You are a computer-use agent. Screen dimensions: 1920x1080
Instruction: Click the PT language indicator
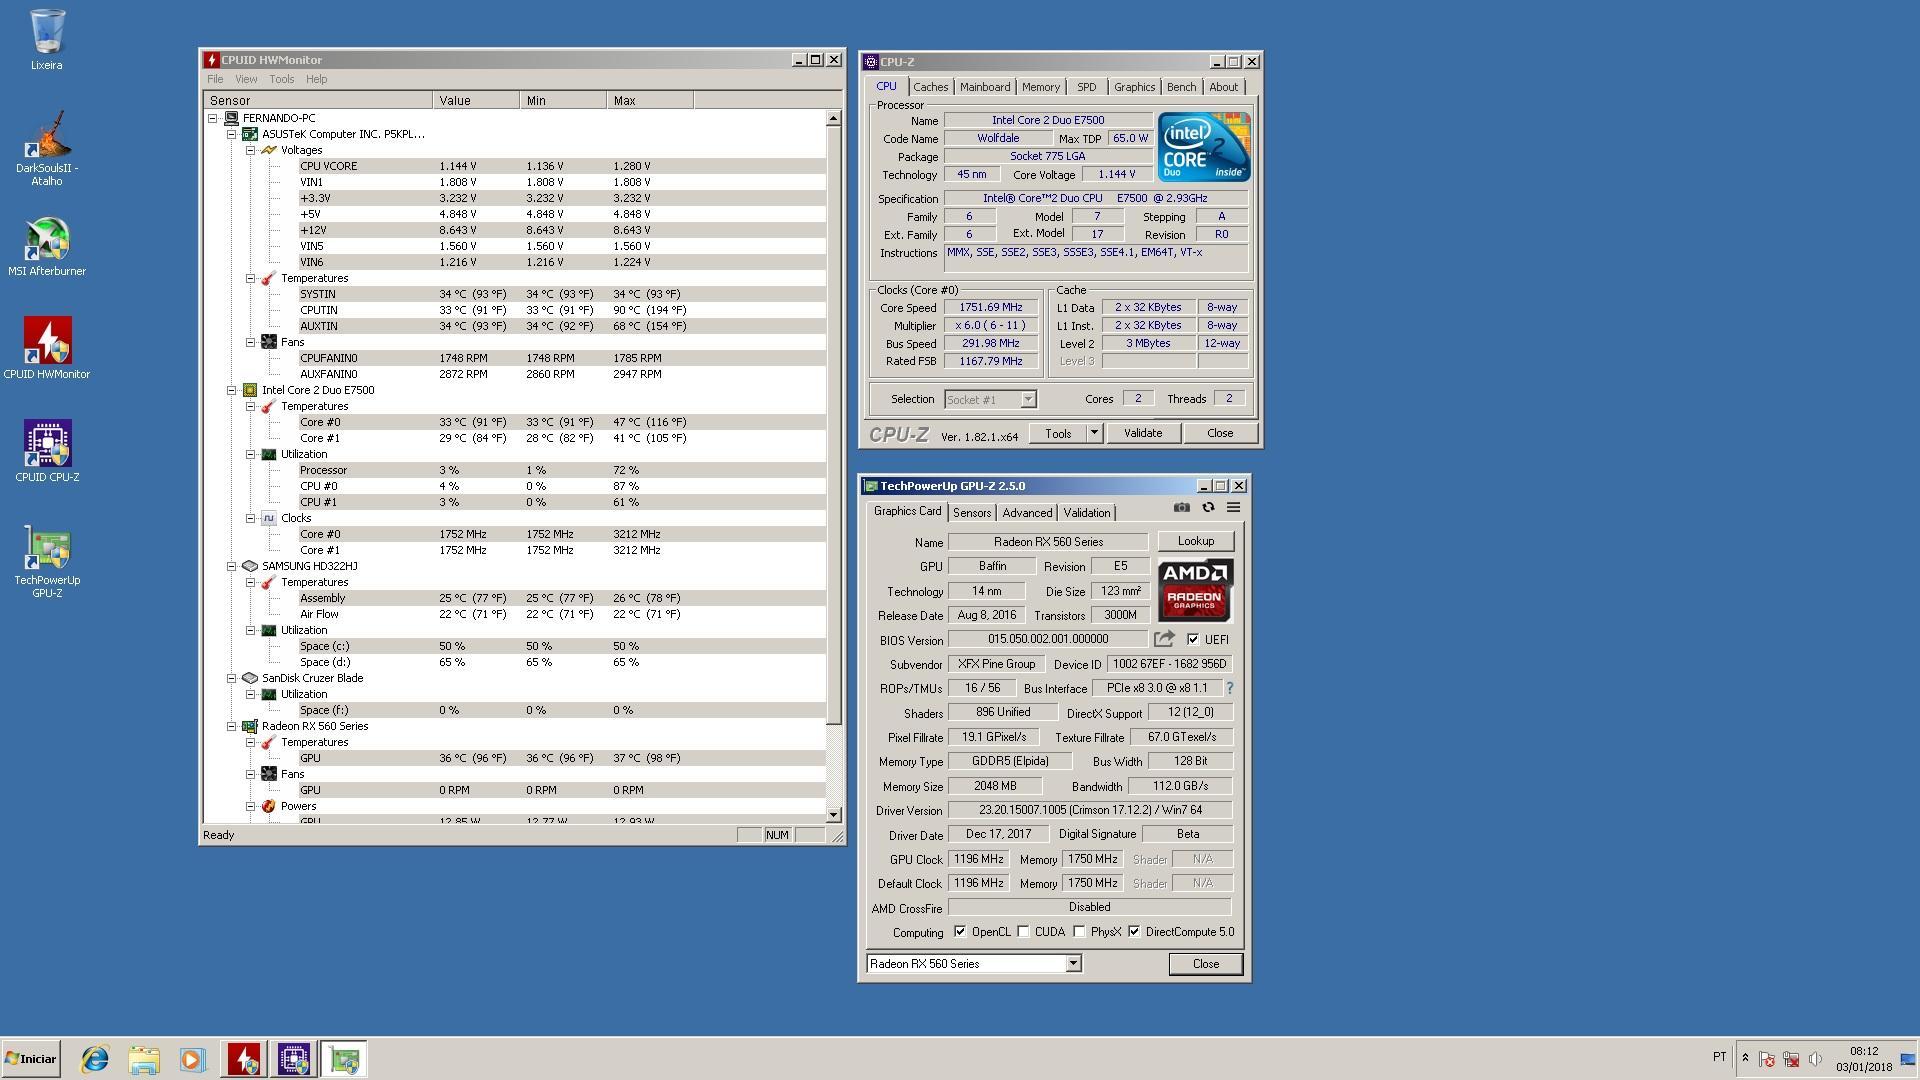(x=1719, y=1057)
